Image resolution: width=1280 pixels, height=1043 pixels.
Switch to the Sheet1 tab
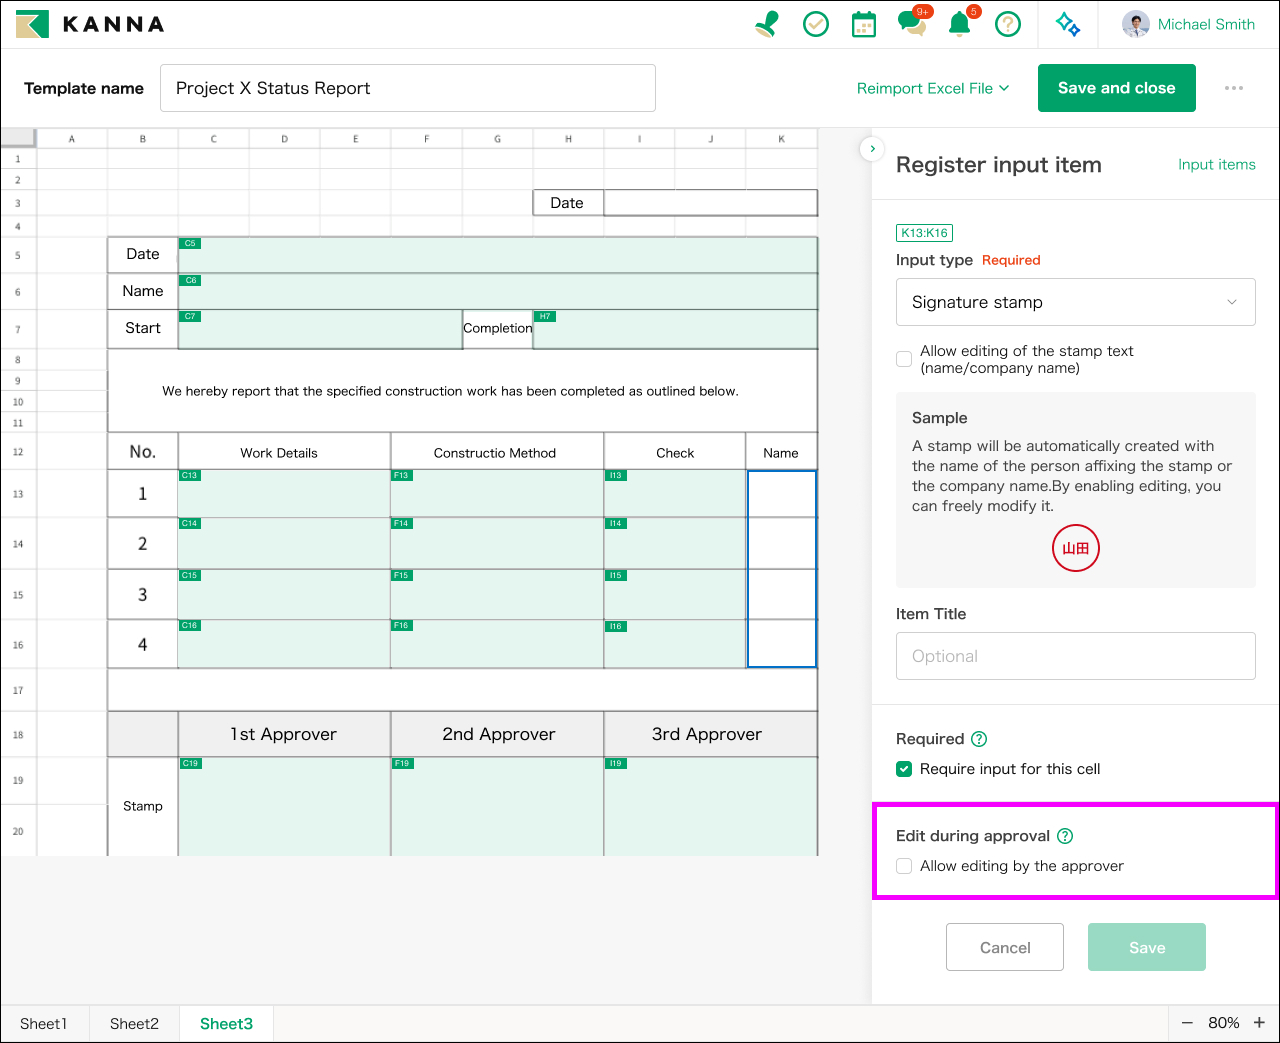click(44, 1023)
